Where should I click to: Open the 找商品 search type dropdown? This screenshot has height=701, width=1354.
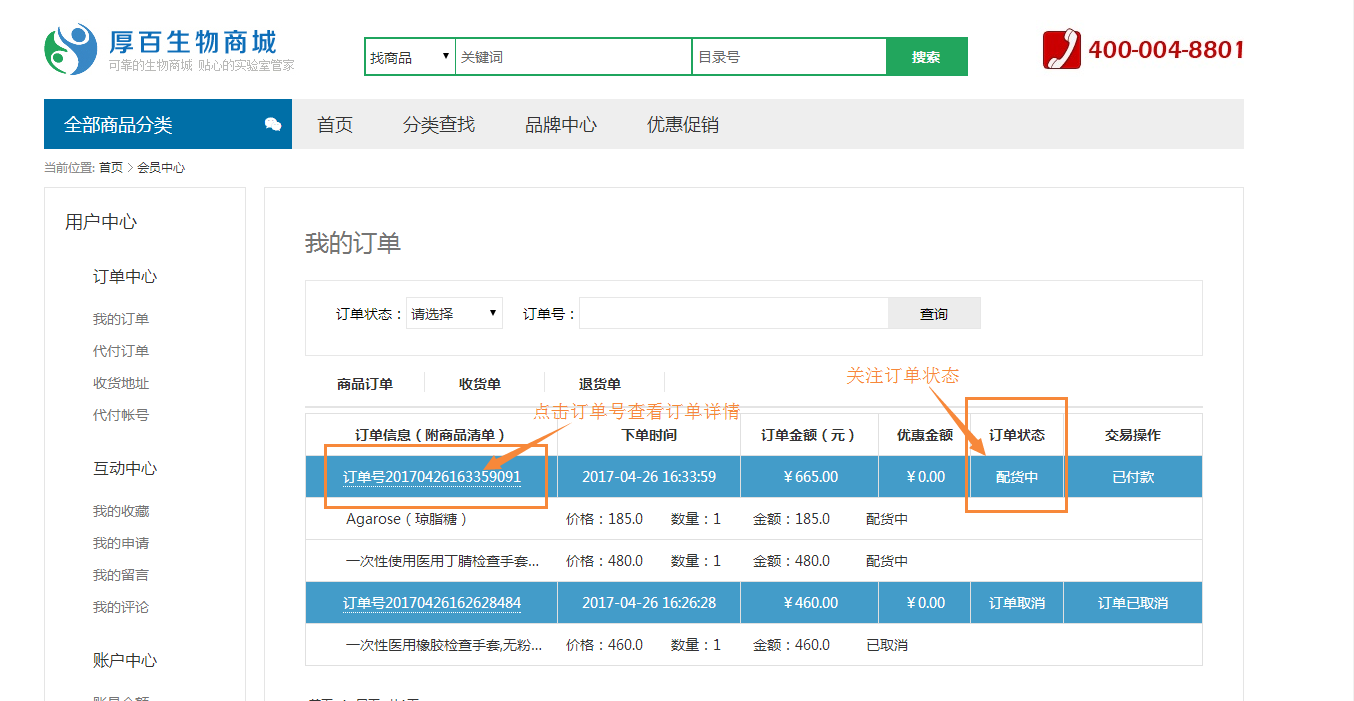[x=410, y=57]
